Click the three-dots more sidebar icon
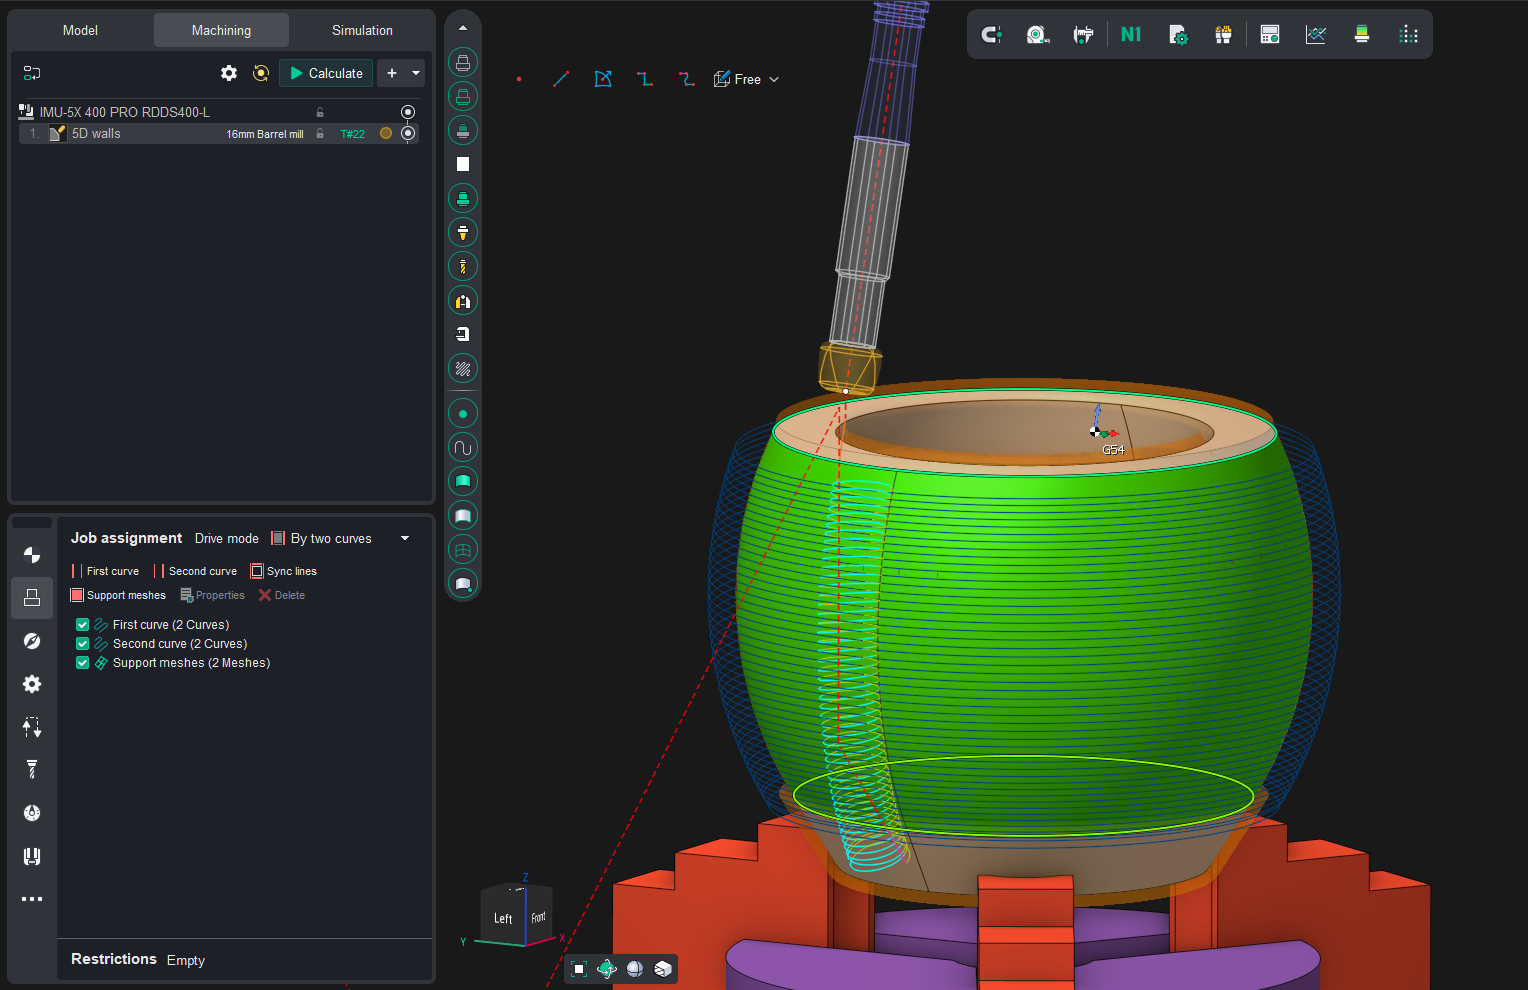The image size is (1528, 990). [32, 899]
